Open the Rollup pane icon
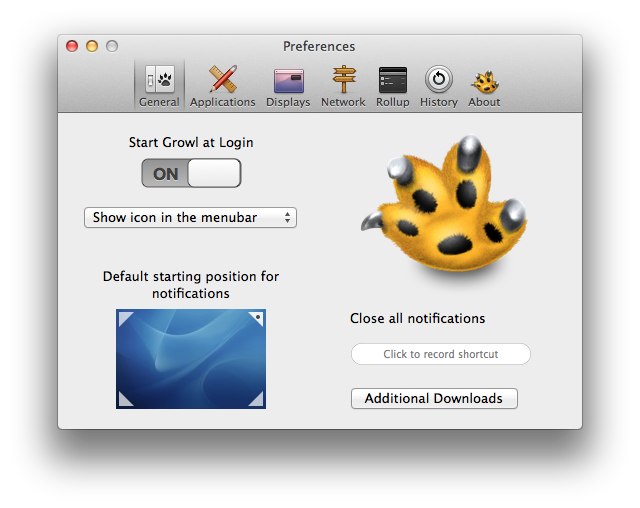The width and height of the screenshot is (640, 508). click(393, 80)
